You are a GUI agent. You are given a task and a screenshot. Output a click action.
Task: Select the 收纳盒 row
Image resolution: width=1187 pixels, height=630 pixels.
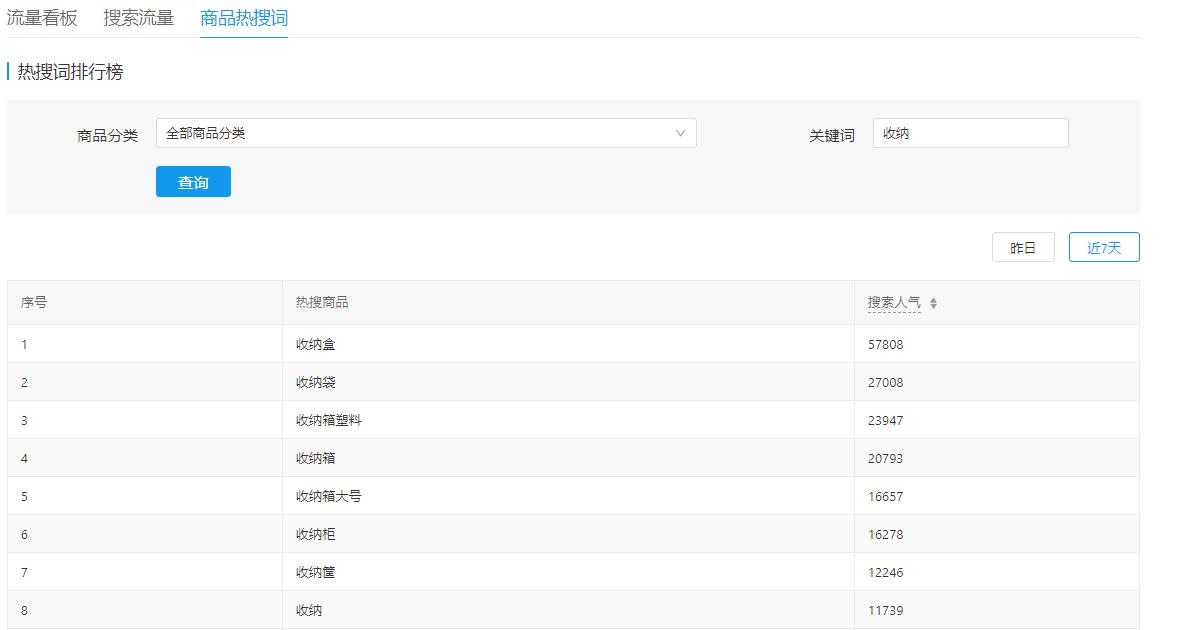click(315, 344)
